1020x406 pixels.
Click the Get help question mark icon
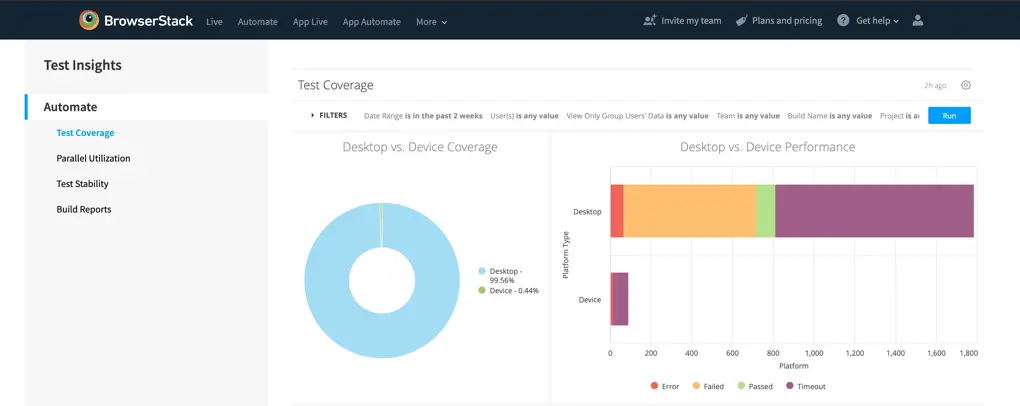coord(843,21)
